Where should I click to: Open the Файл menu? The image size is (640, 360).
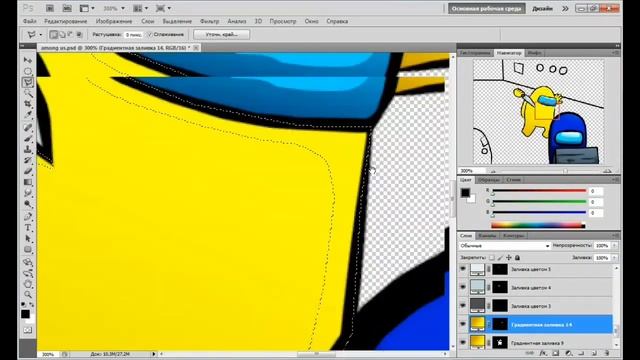[x=29, y=21]
